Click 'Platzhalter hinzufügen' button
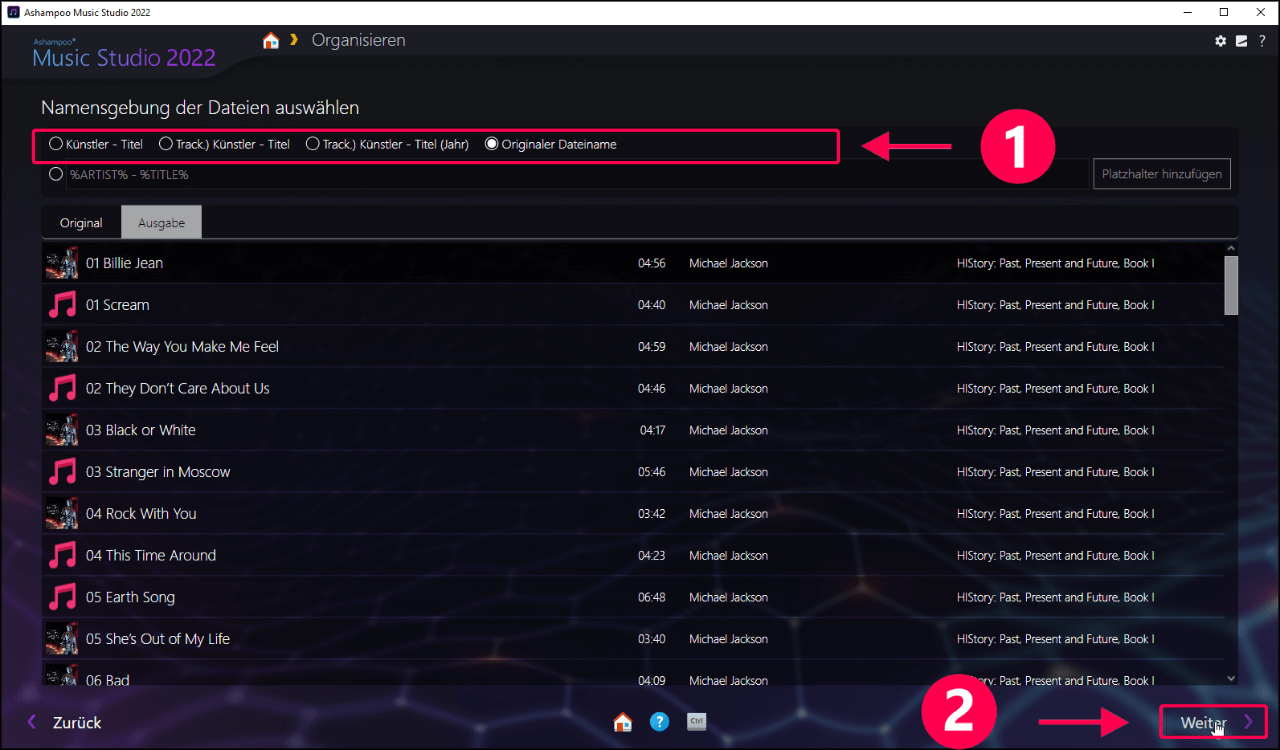 [x=1162, y=174]
